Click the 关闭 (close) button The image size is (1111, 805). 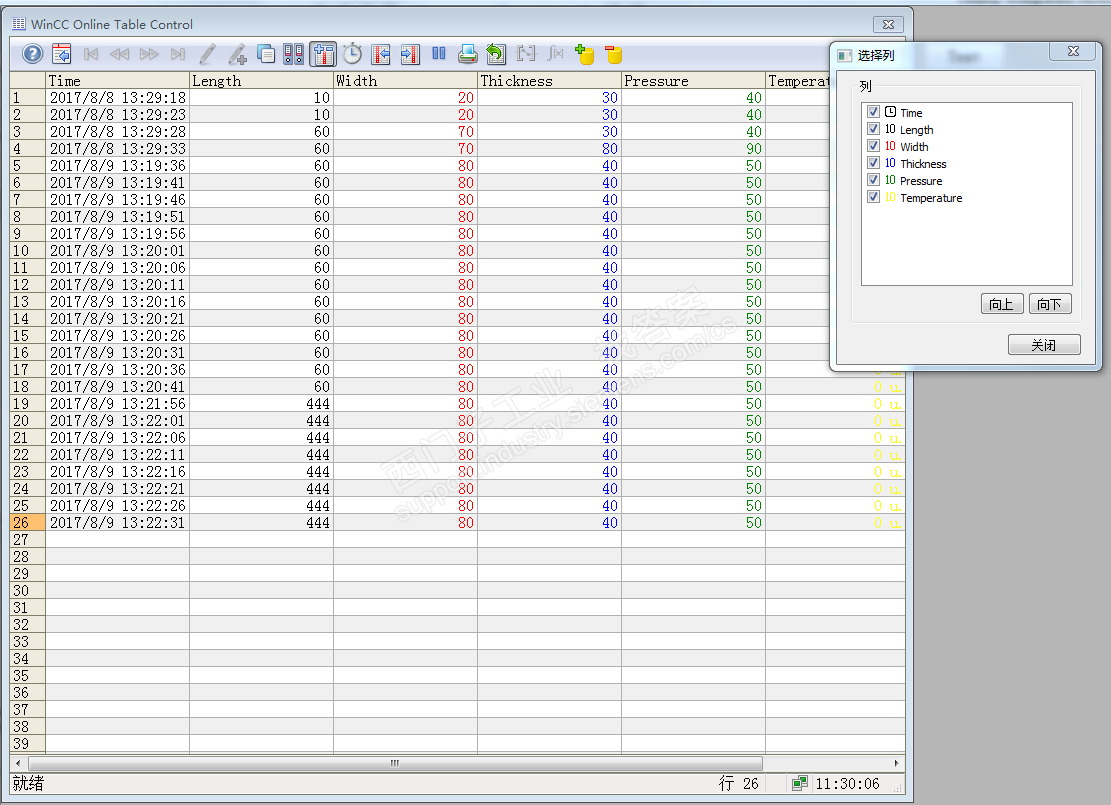(x=1044, y=345)
